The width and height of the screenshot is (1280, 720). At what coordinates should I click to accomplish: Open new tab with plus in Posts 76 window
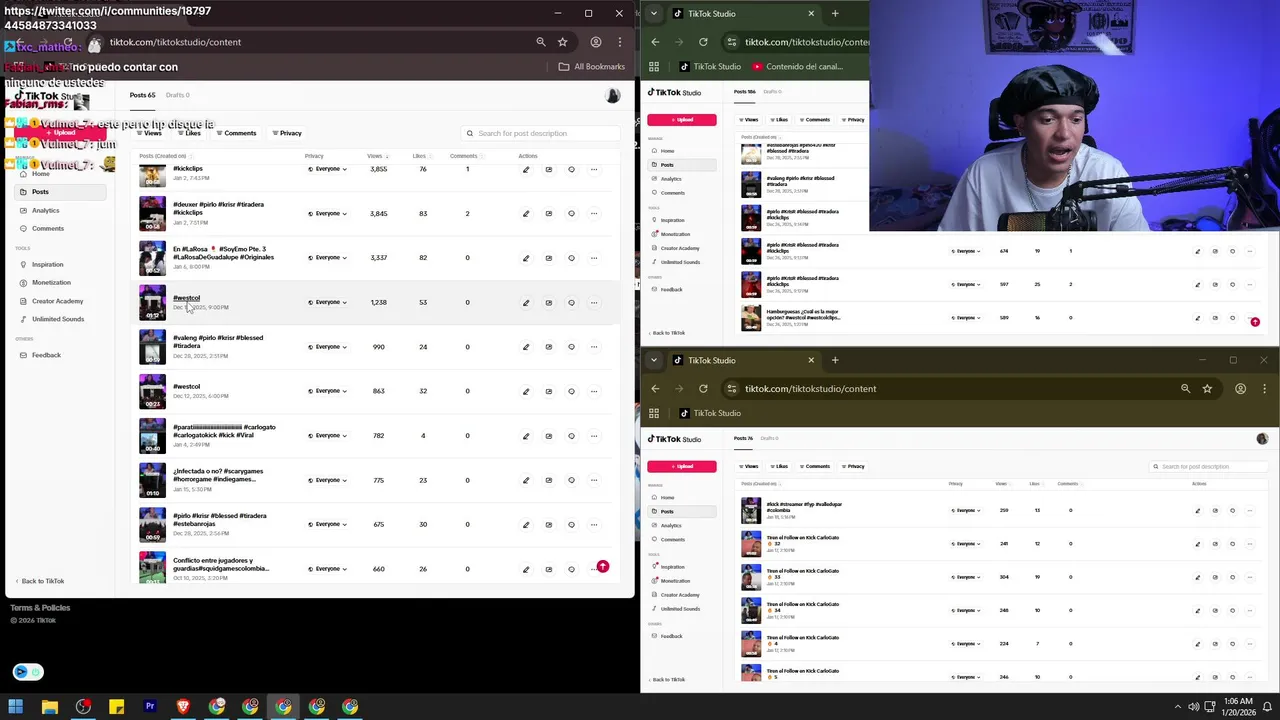835,360
